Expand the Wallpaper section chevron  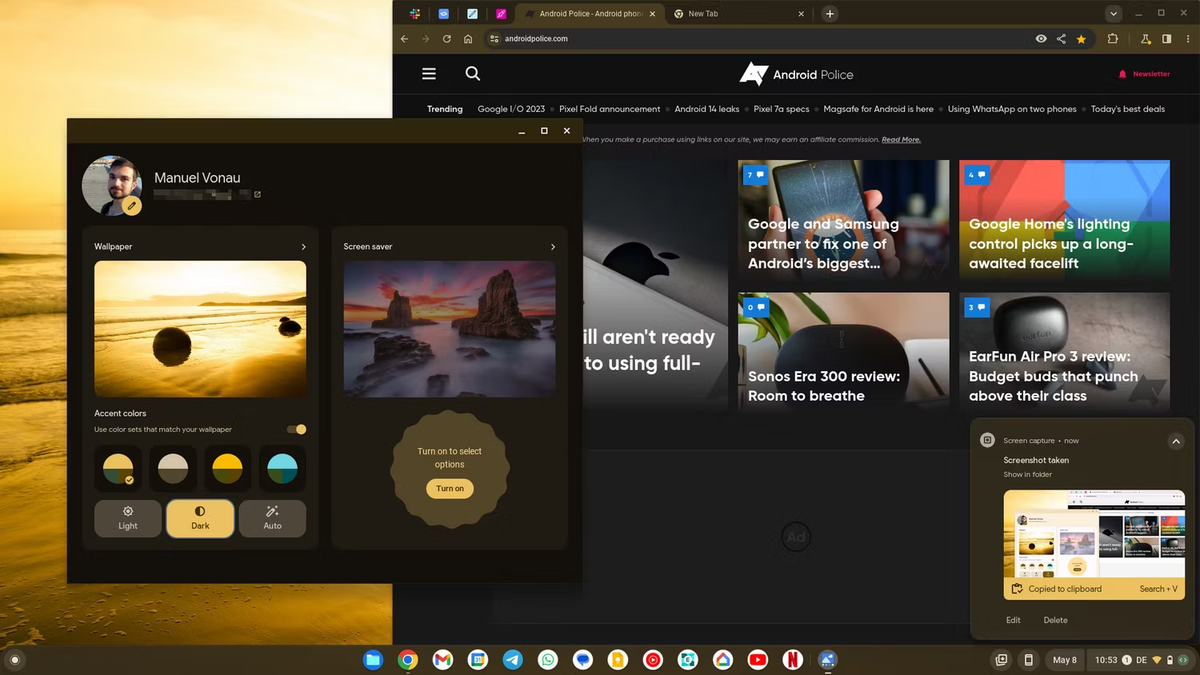point(304,246)
